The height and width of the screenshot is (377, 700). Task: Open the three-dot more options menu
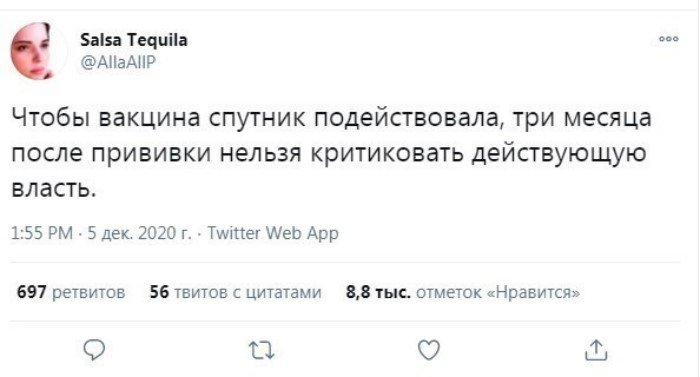669,39
